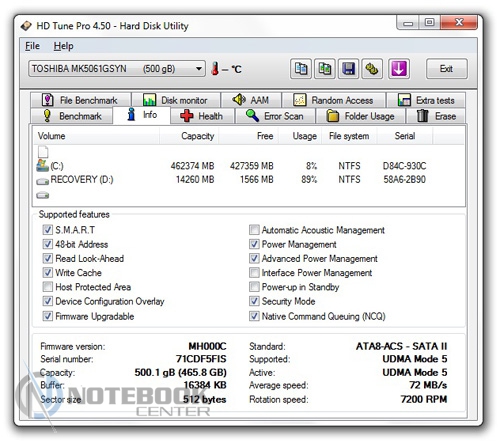
Task: Toggle the Host Protected Area checkbox
Action: pos(48,287)
